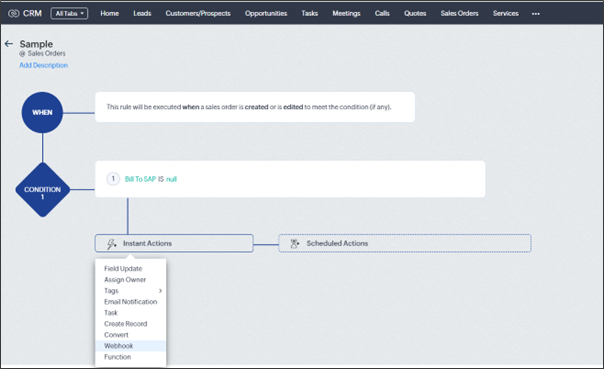This screenshot has height=369, width=604.
Task: Click the CRM product name
Action: tap(32, 13)
